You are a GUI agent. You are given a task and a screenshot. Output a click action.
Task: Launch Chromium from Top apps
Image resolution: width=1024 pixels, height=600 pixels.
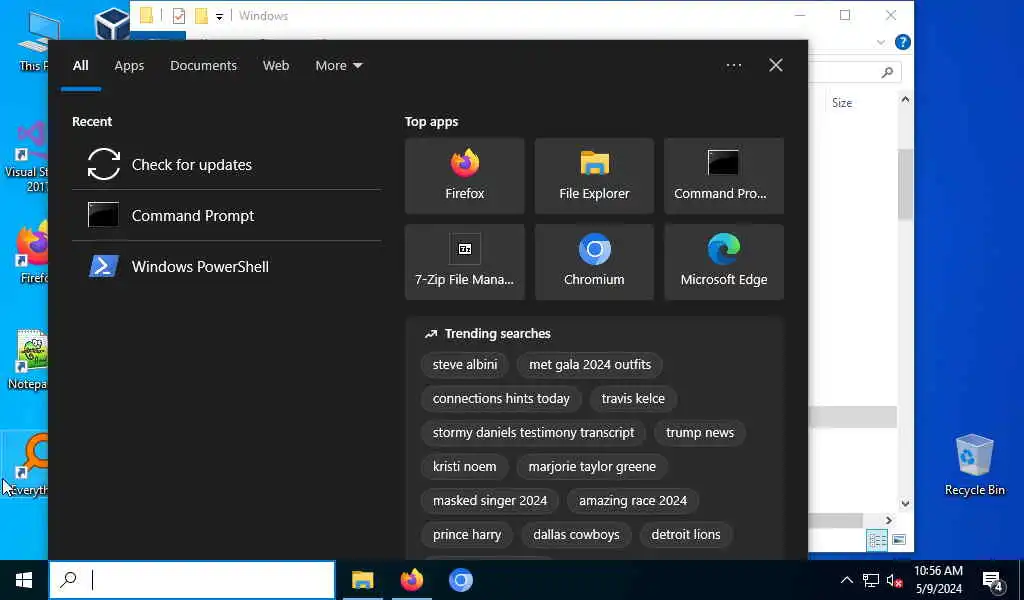[594, 262]
